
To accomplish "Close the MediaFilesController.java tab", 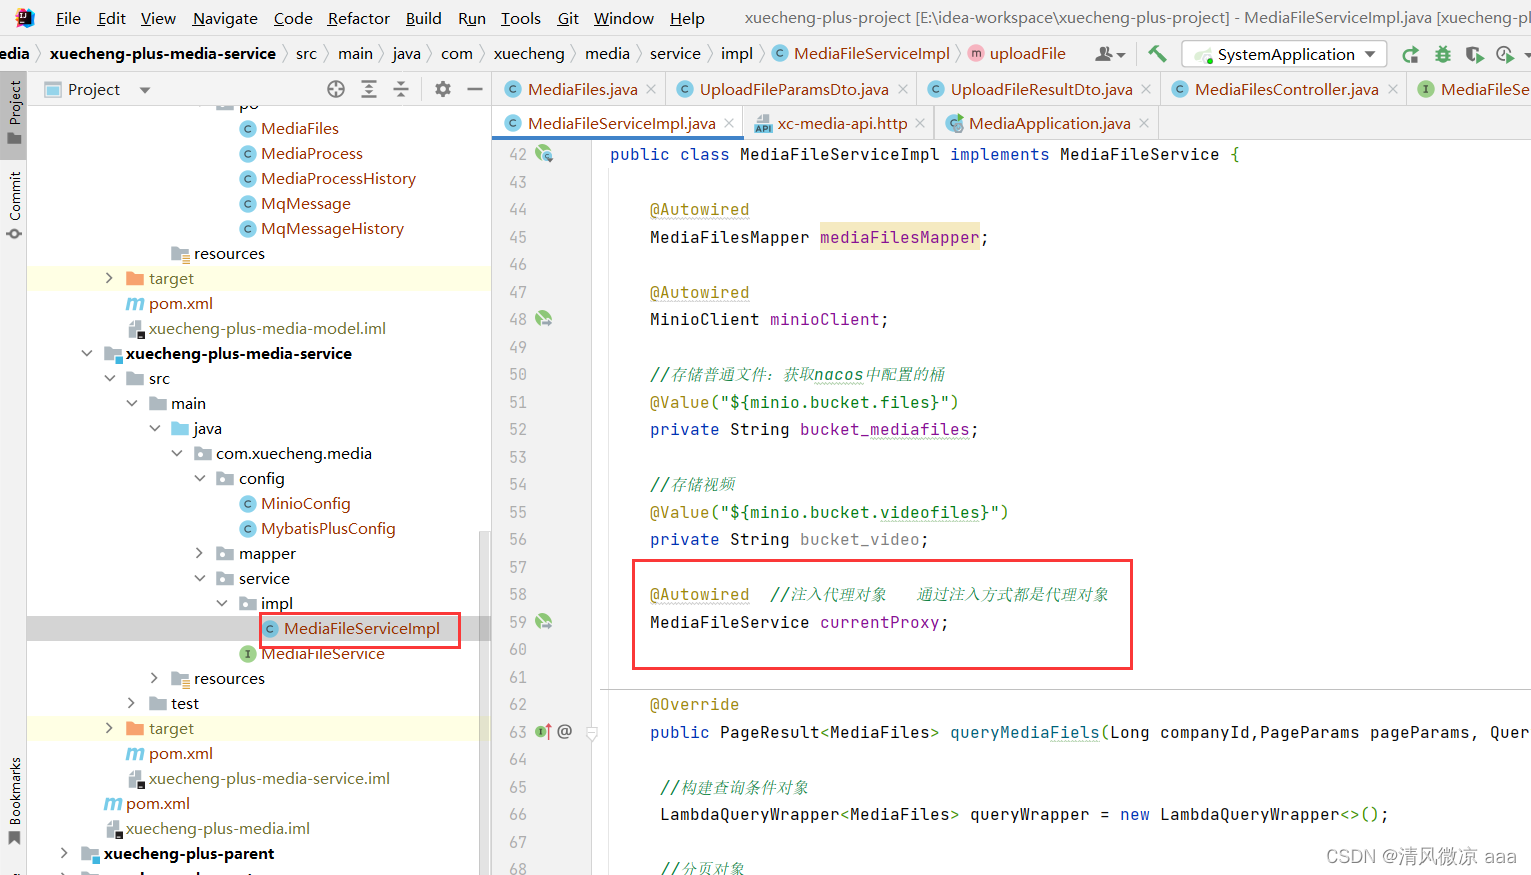I will point(1392,89).
